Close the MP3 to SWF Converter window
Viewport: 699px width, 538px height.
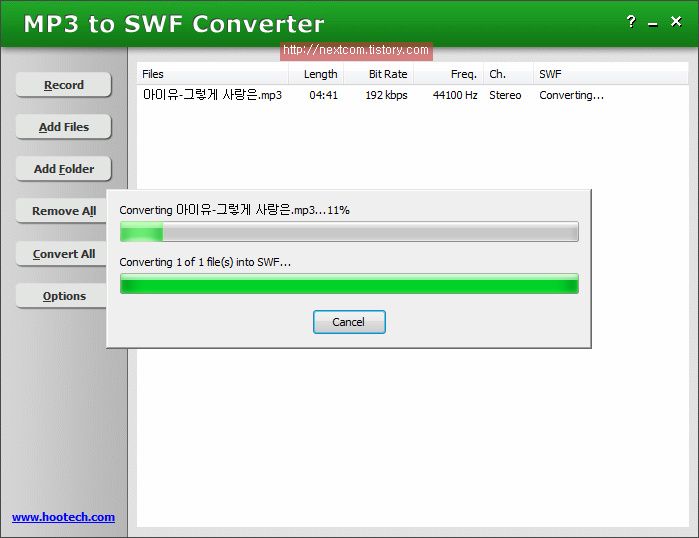point(676,21)
